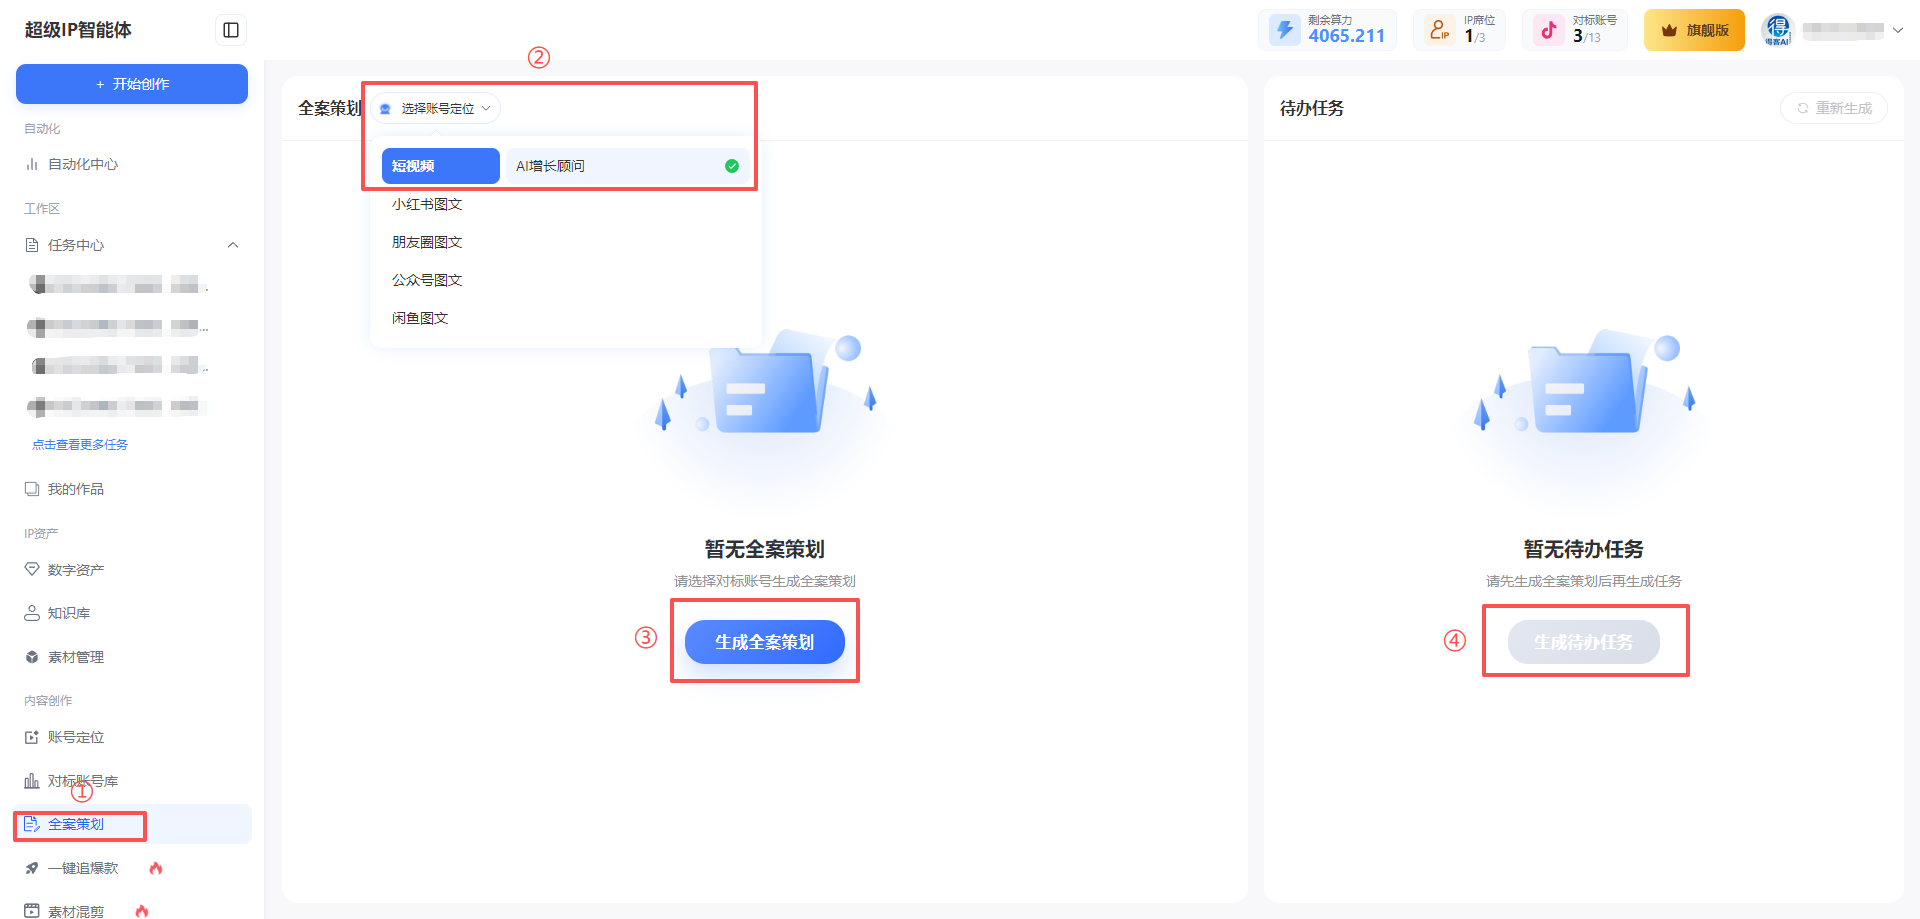Click the 我的作品 sidebar icon
The width and height of the screenshot is (1920, 919).
click(32, 489)
